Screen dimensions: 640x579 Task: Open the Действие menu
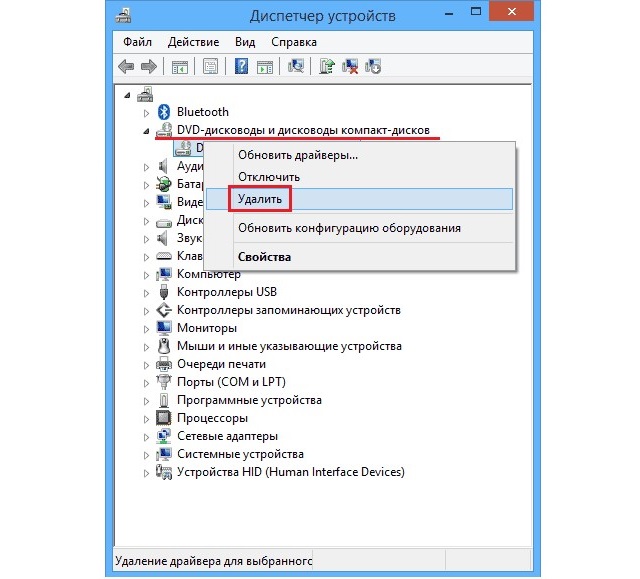click(x=194, y=42)
